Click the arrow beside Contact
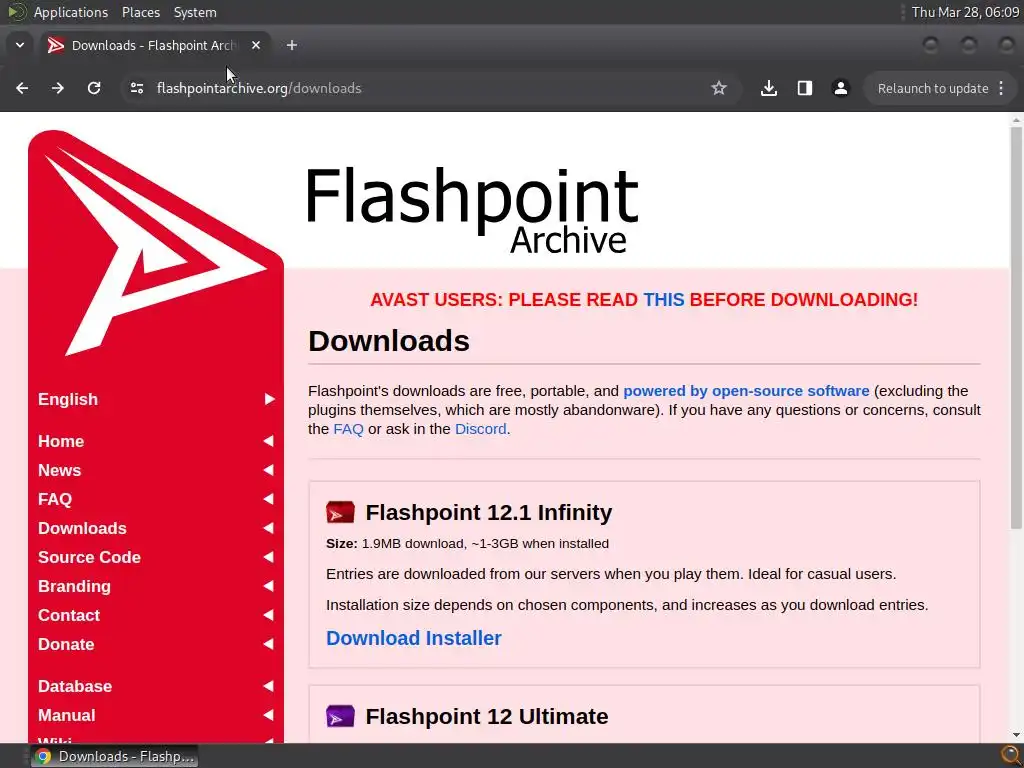This screenshot has width=1024, height=768. coord(268,615)
